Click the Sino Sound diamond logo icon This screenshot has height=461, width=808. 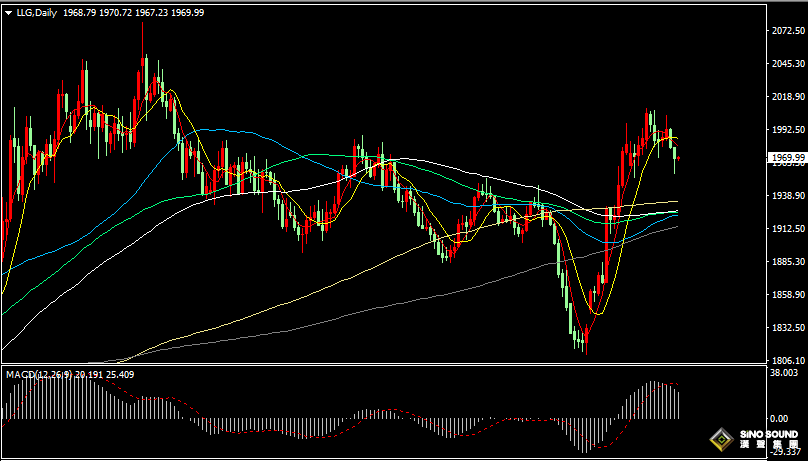pos(719,438)
